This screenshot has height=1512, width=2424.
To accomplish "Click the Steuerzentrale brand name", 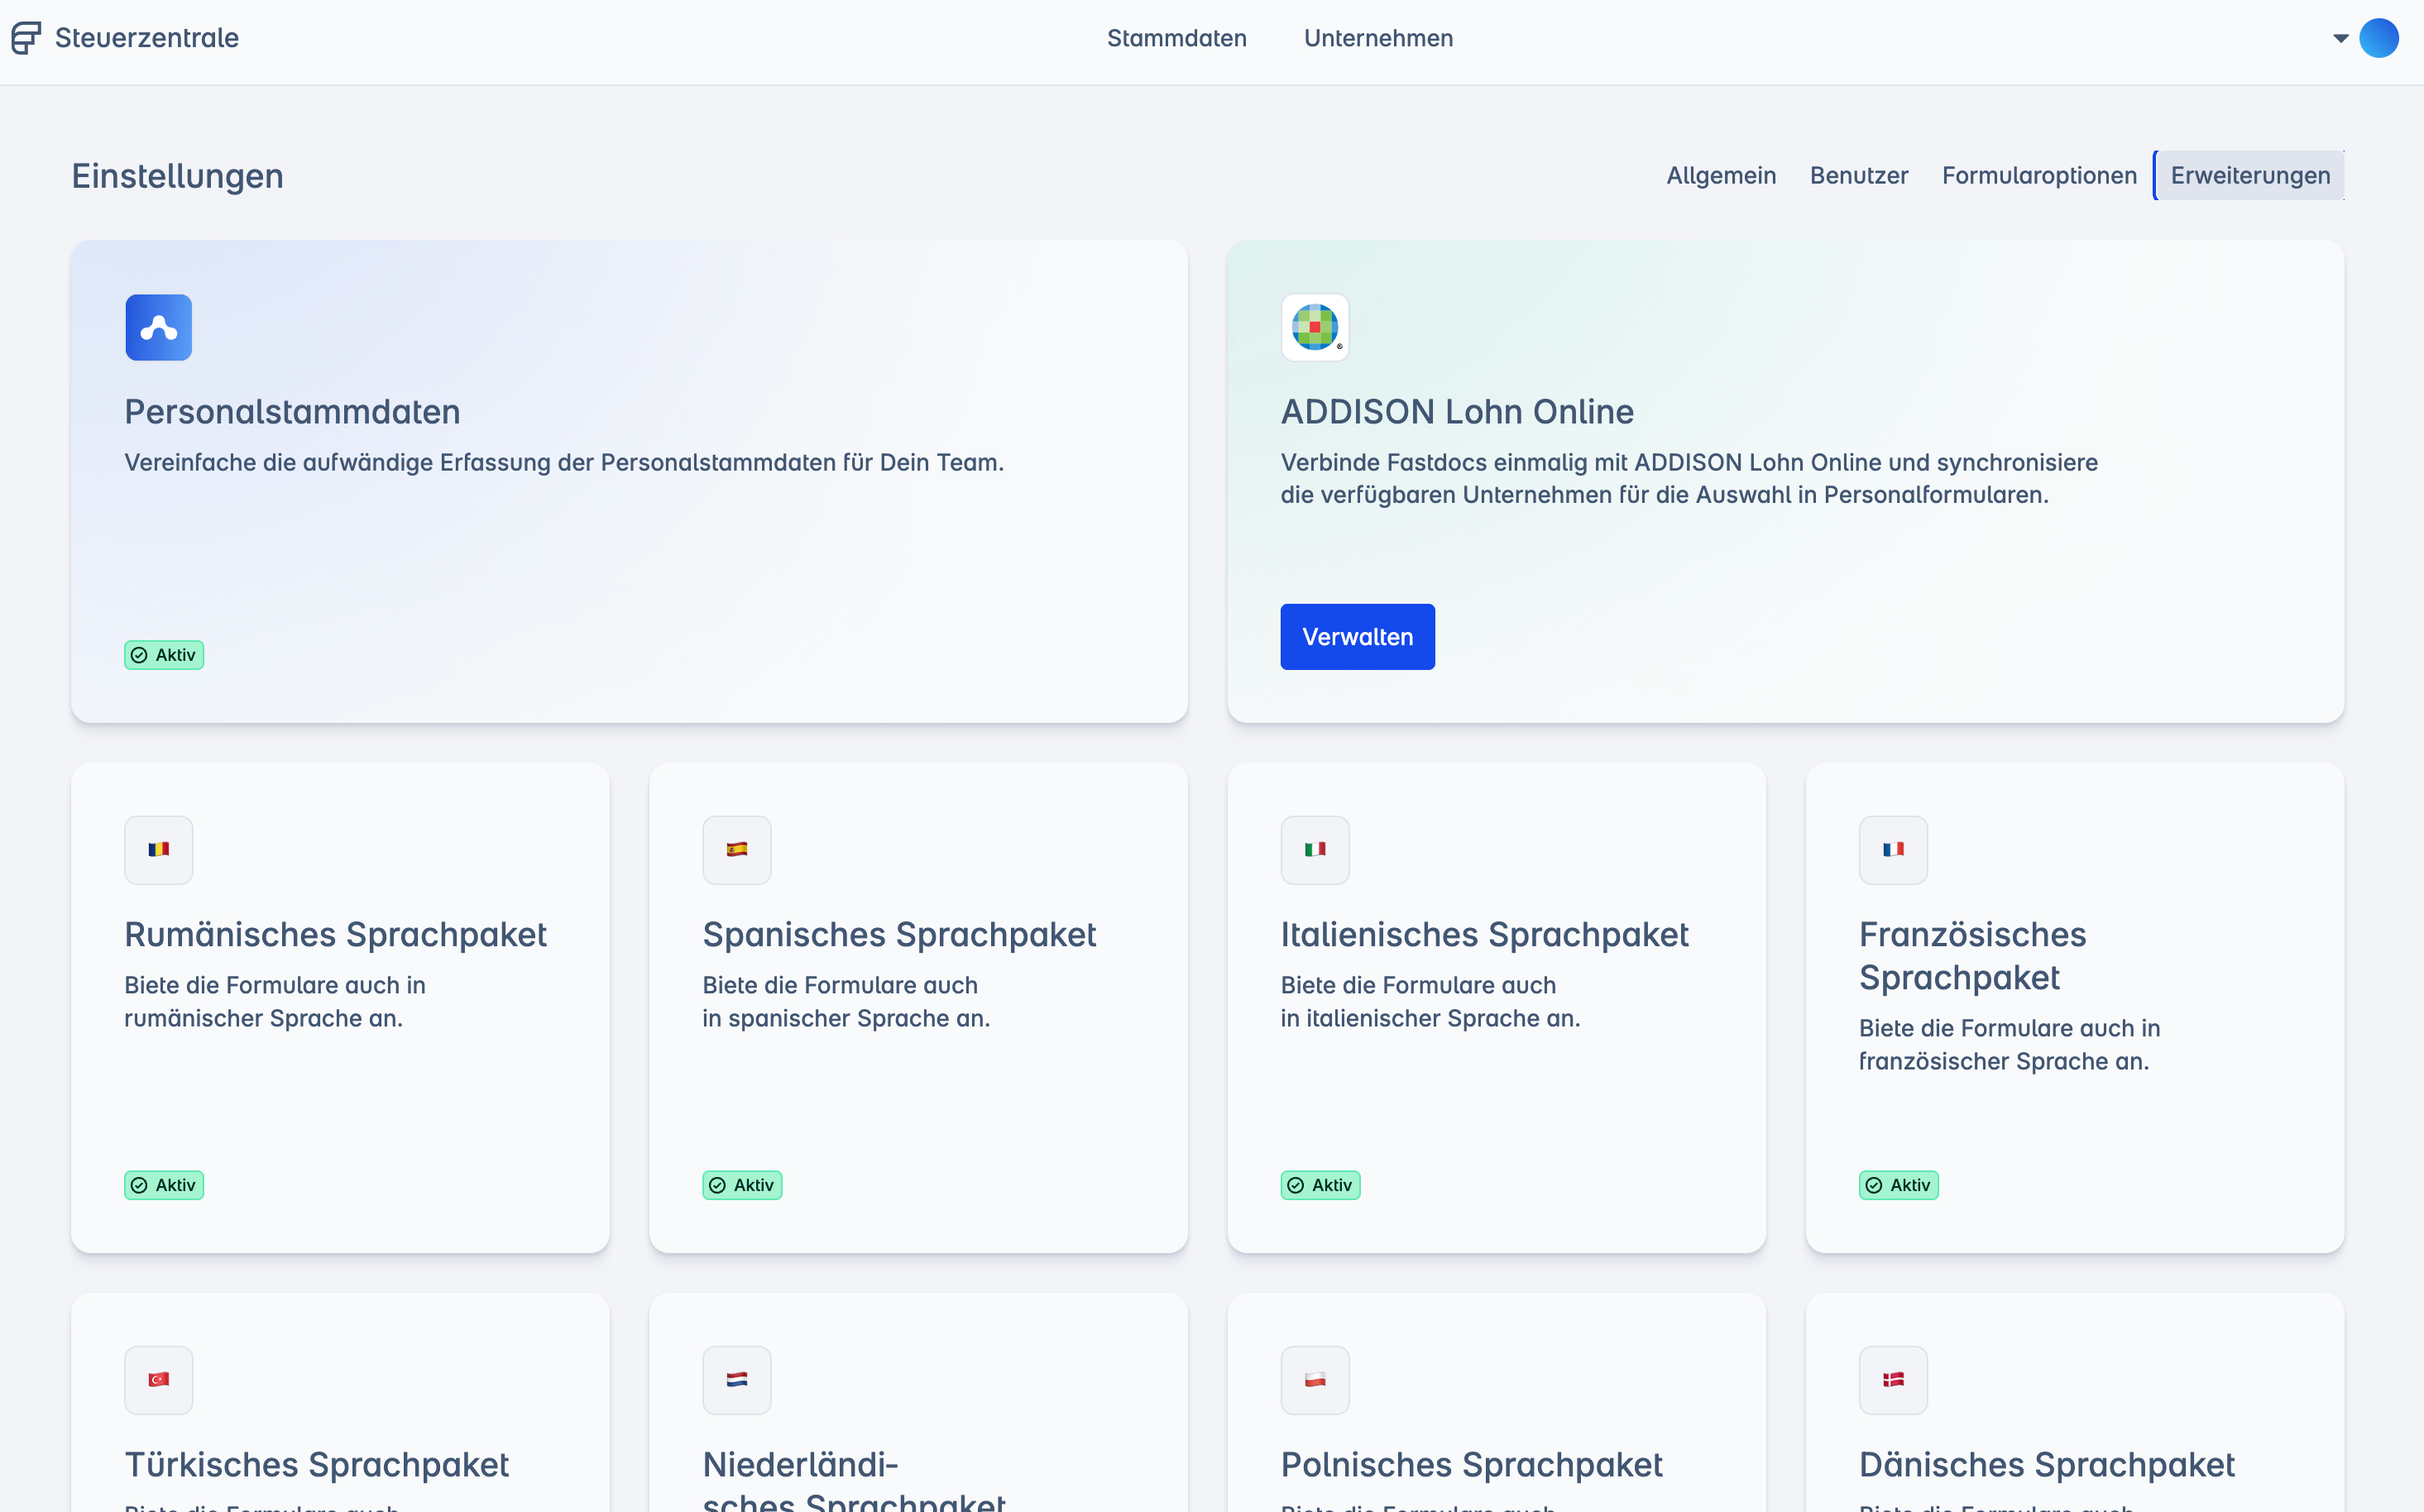I will (147, 38).
